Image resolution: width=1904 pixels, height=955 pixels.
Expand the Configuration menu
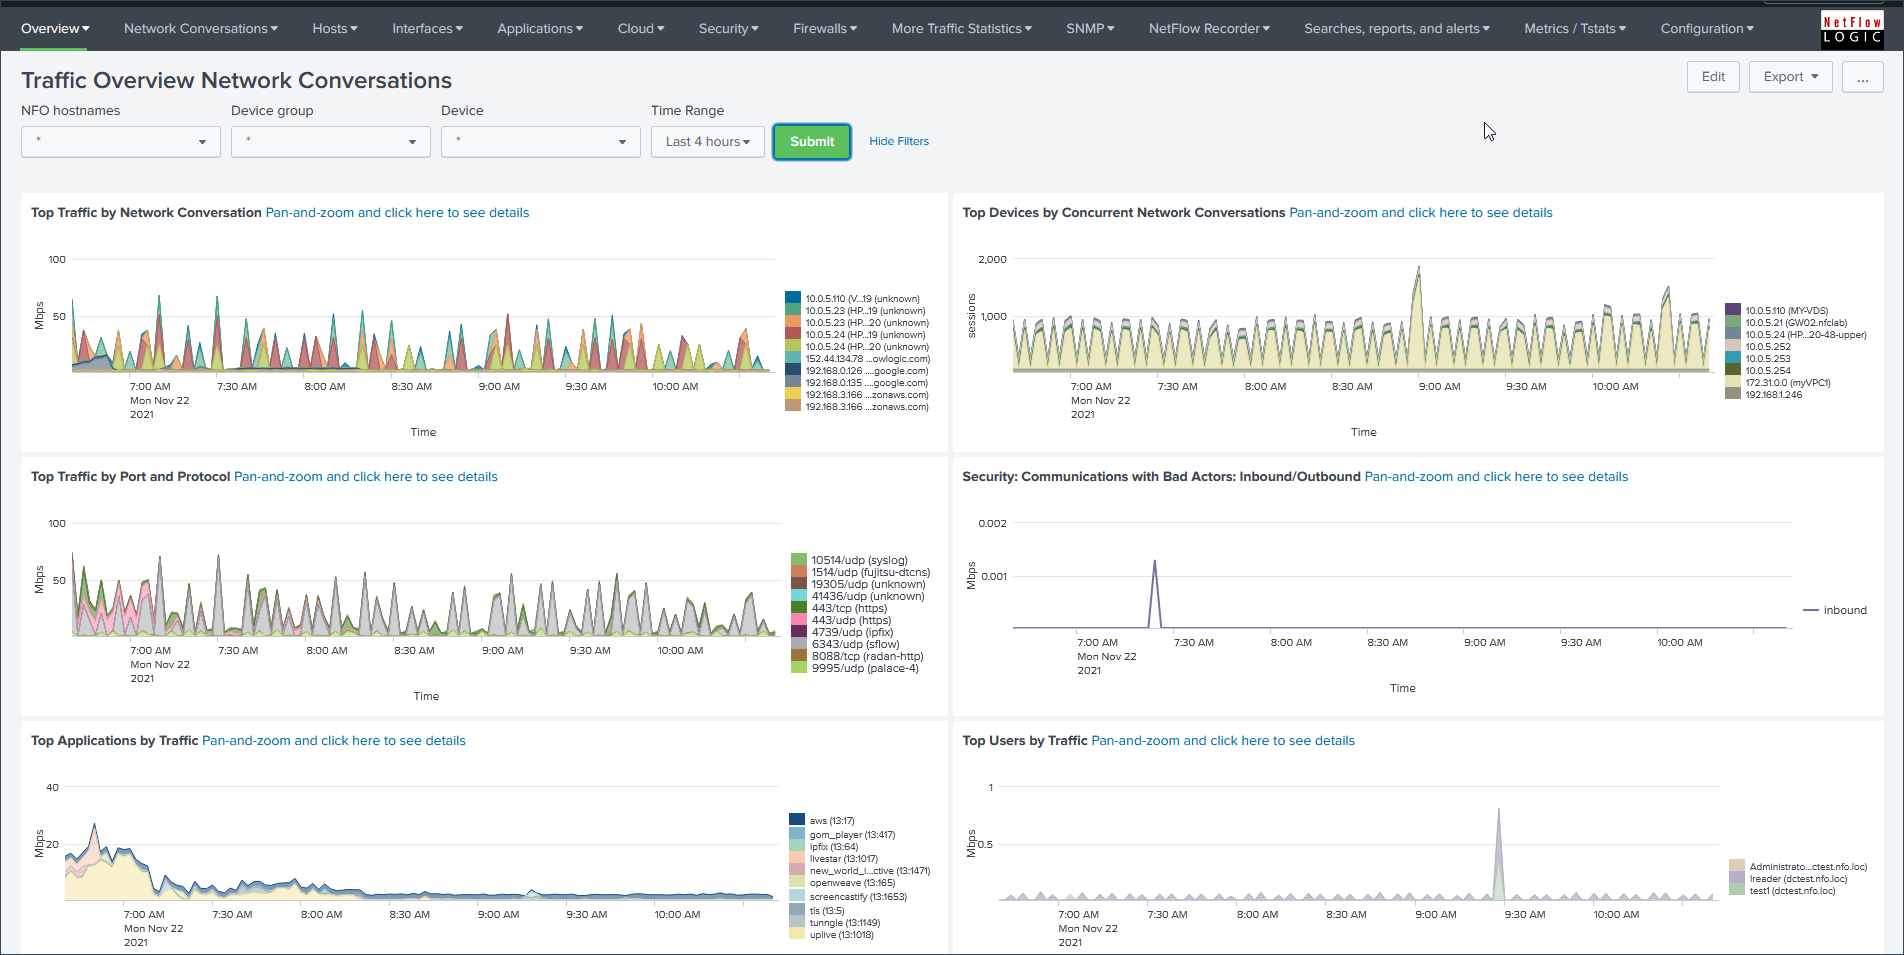pyautogui.click(x=1706, y=29)
